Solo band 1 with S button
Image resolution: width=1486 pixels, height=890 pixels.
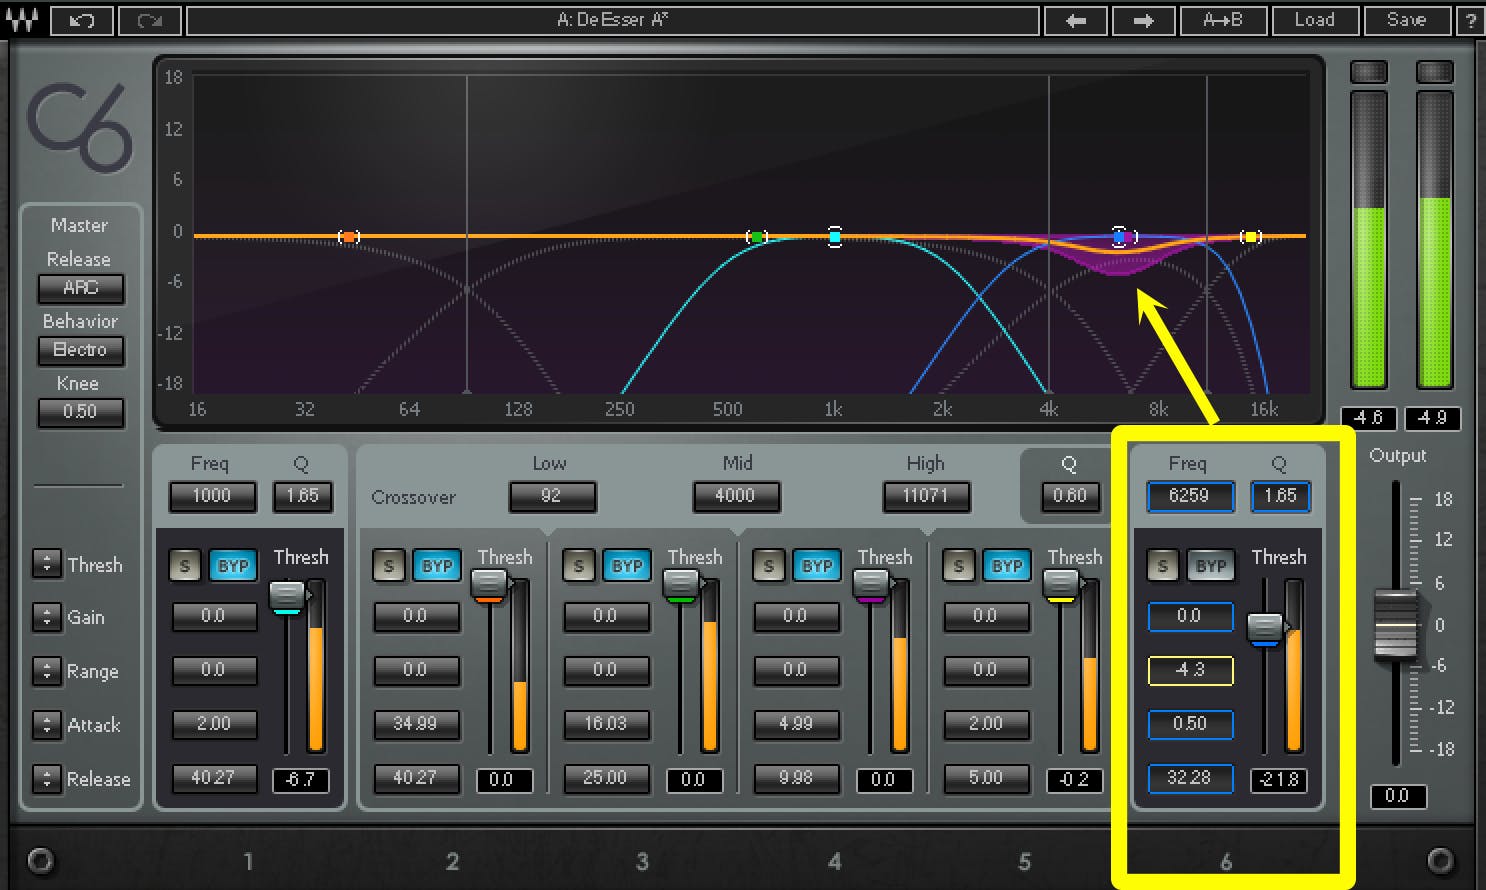tap(184, 566)
